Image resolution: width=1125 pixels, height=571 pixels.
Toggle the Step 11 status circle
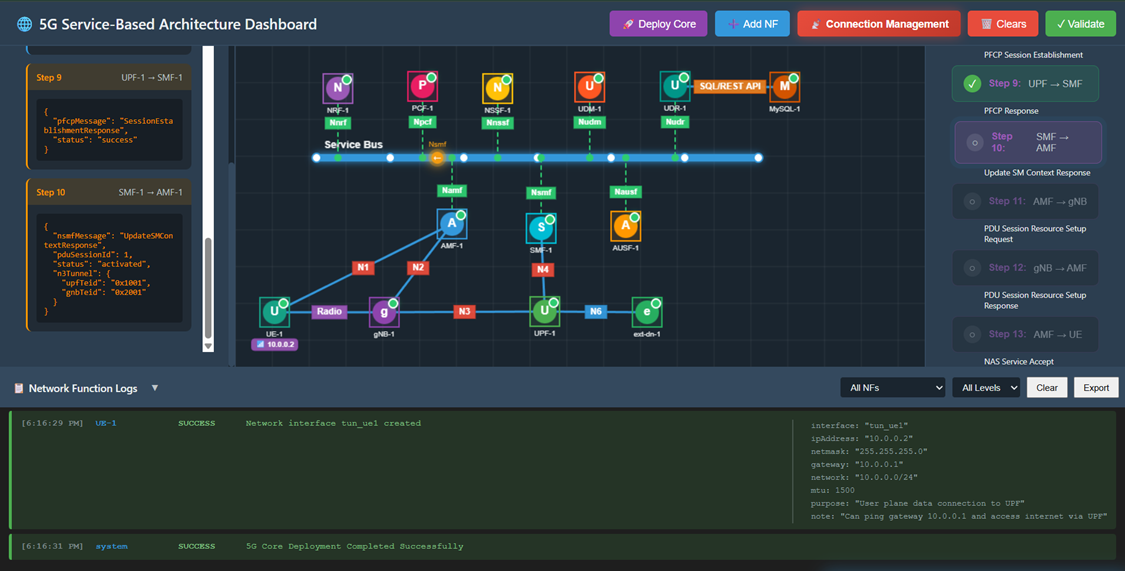tap(971, 202)
